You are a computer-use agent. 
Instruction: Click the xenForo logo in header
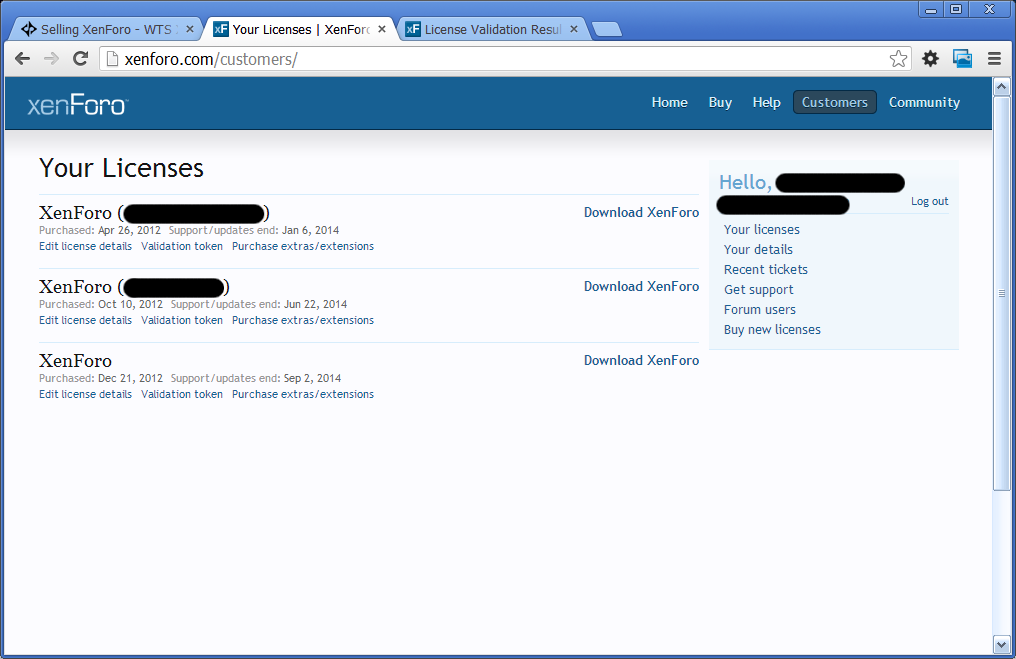tap(78, 104)
